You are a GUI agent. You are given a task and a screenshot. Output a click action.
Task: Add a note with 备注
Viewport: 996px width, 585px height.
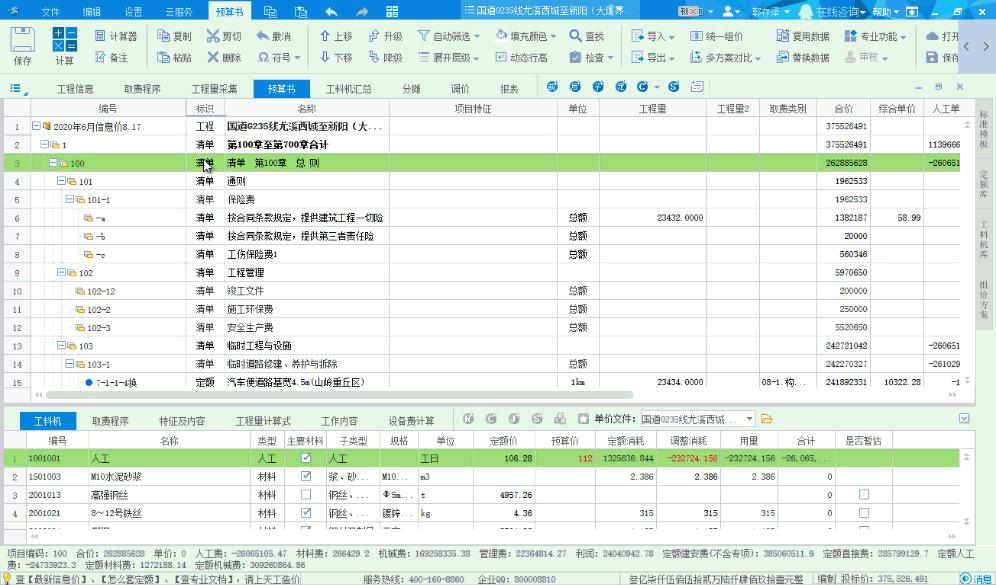tap(111, 57)
